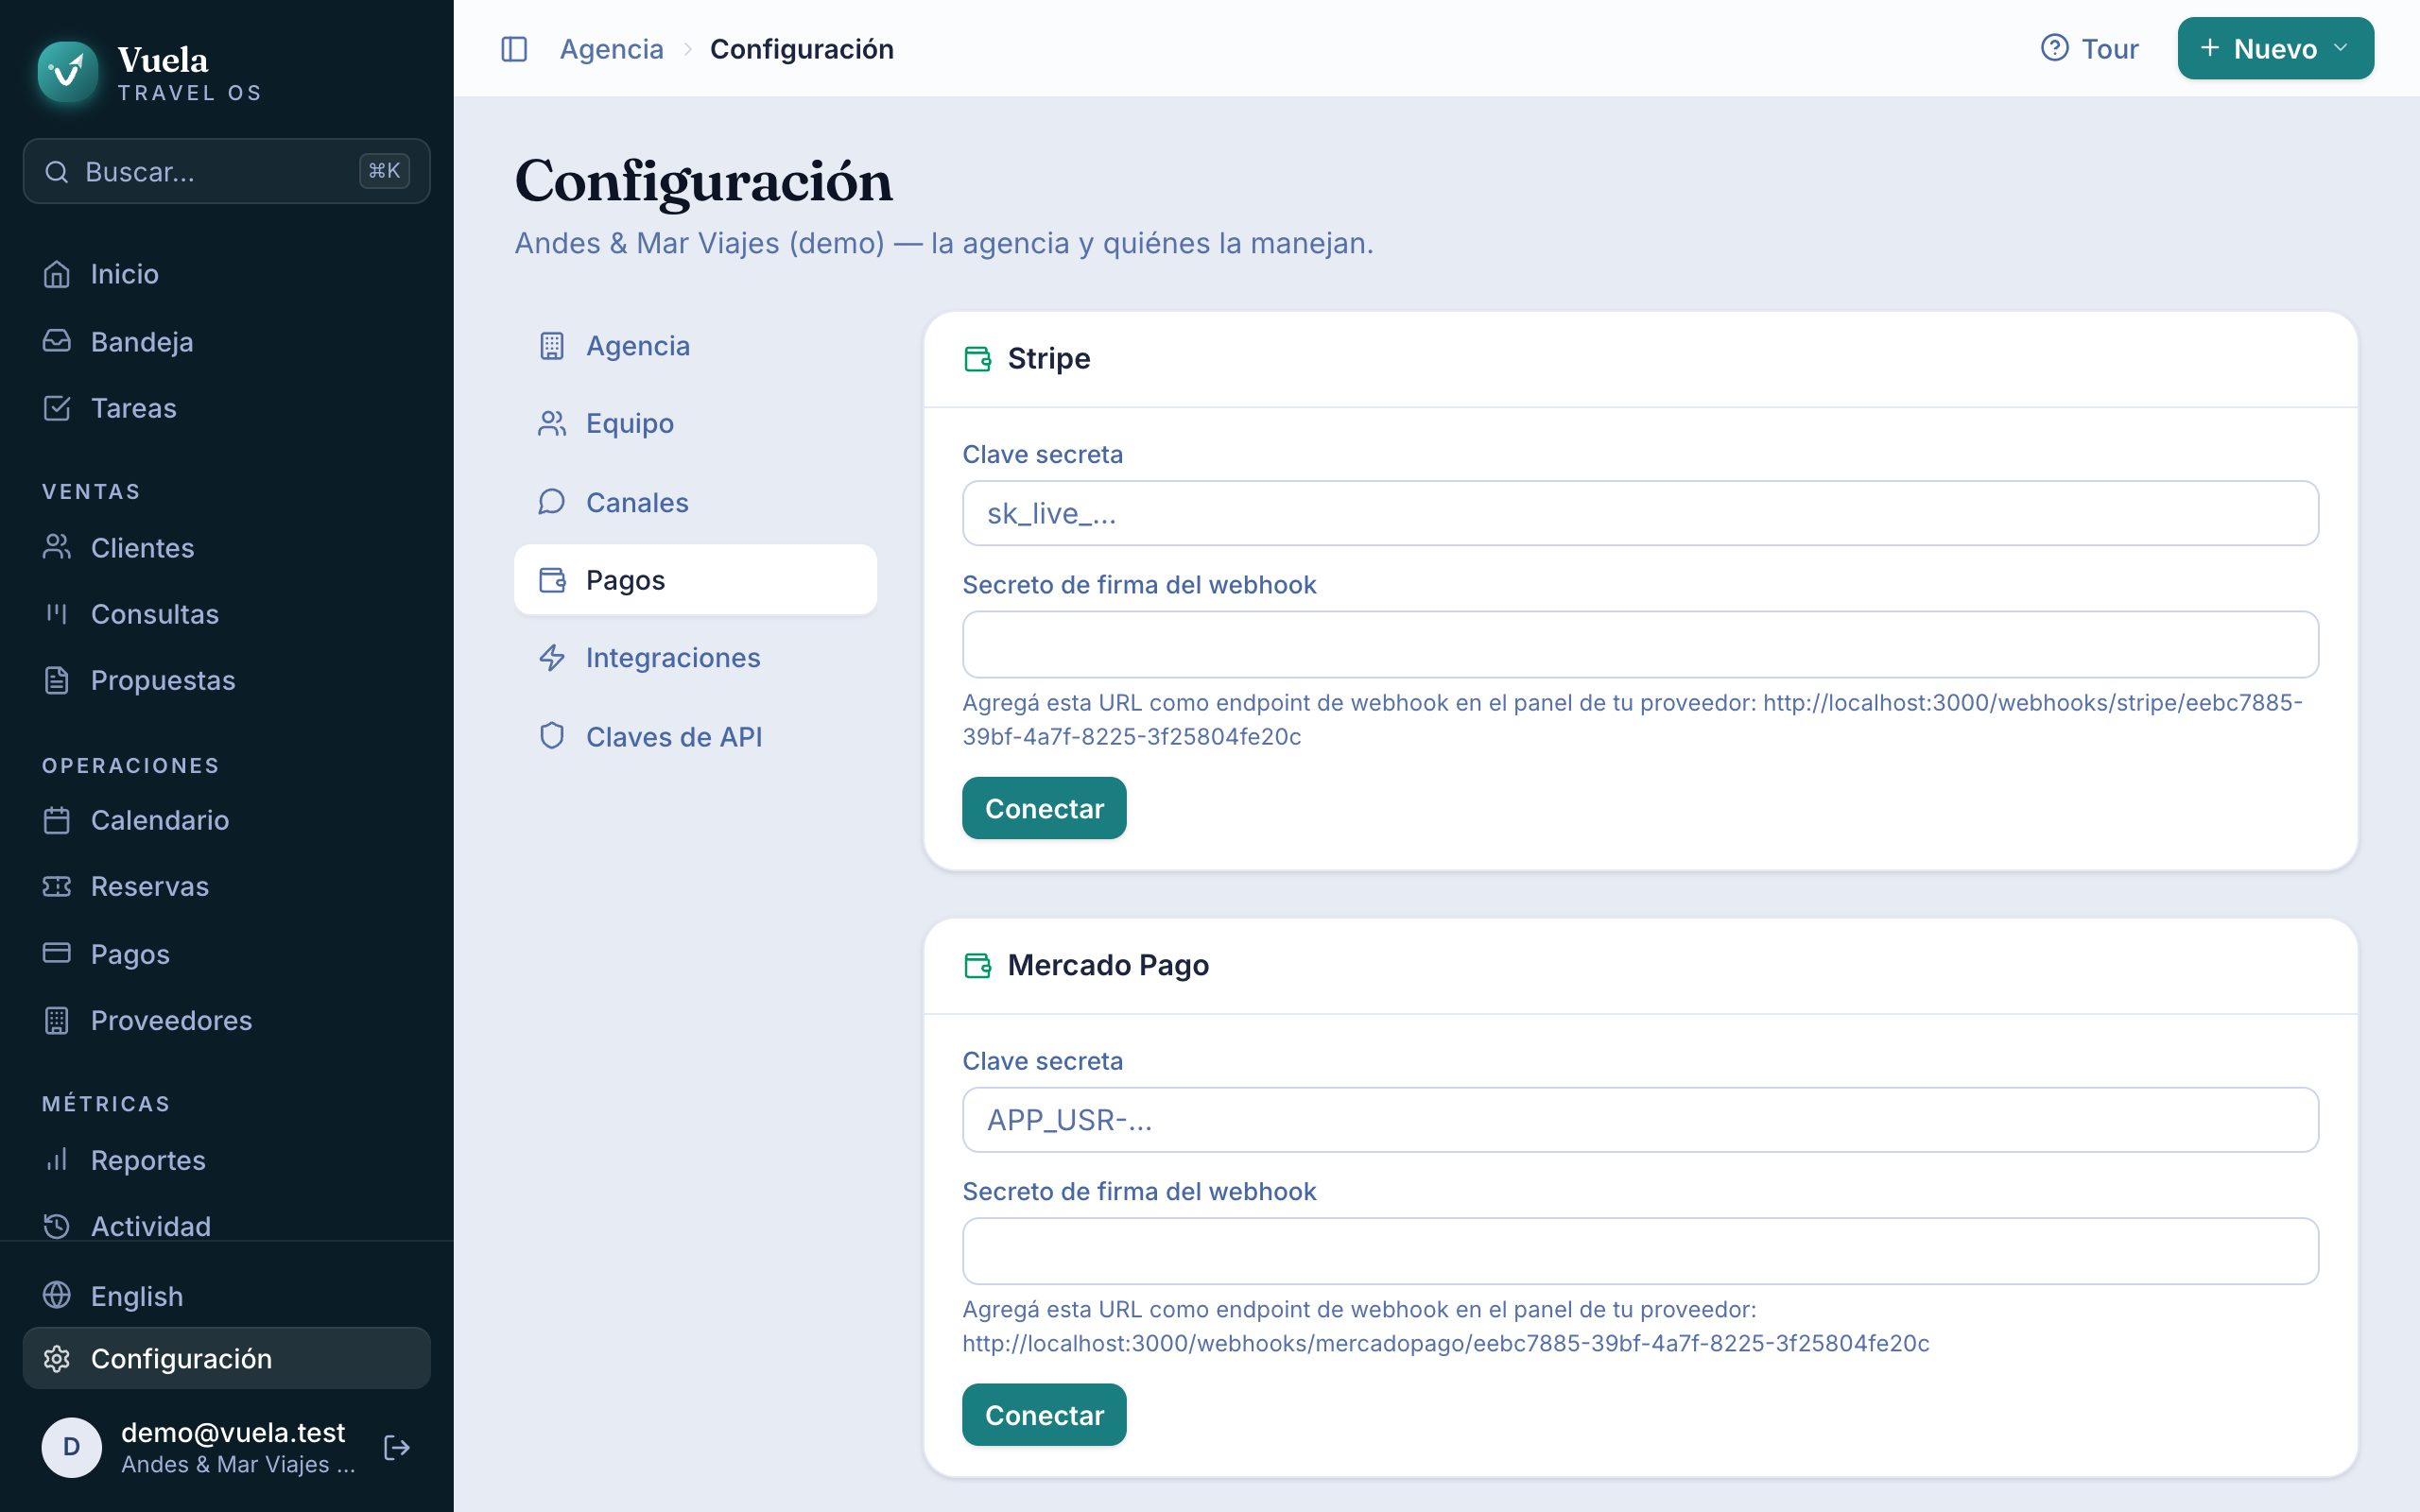Click the English globe icon
This screenshot has height=1512, width=2420.
57,1295
